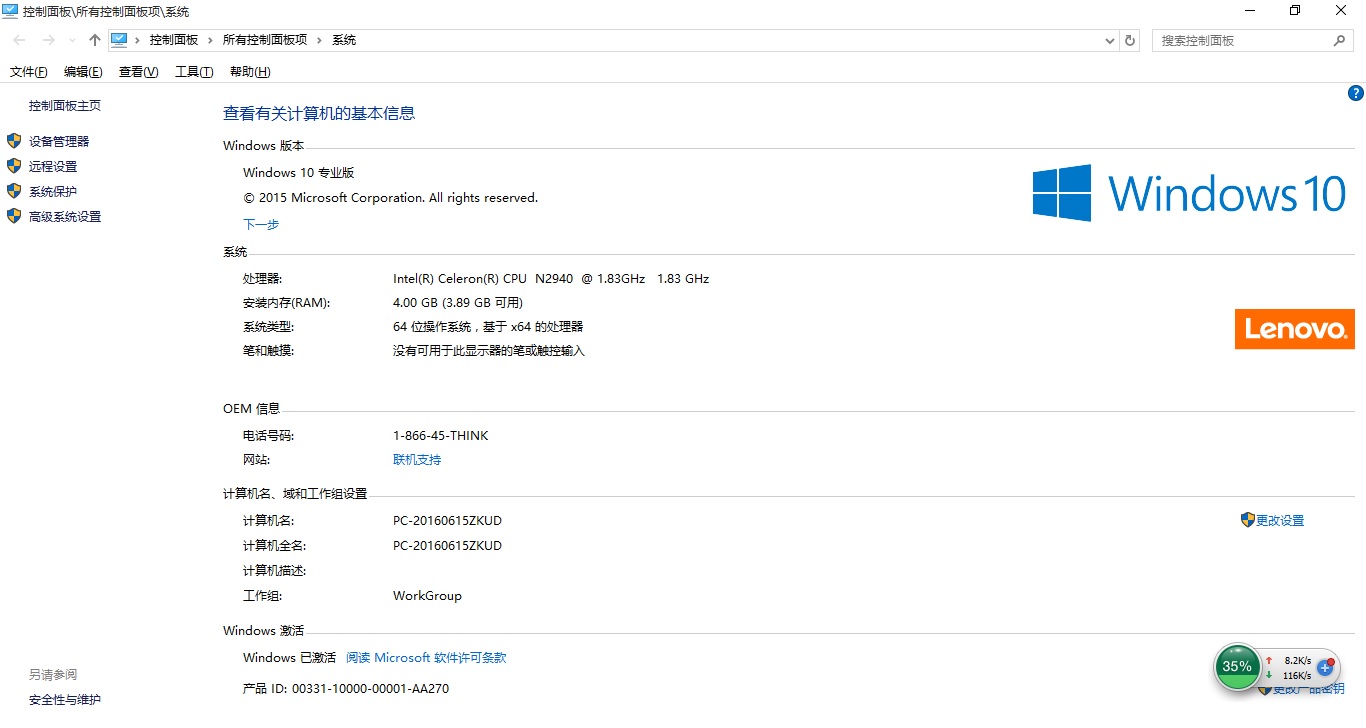Open 设备管理器 link

pyautogui.click(x=59, y=142)
